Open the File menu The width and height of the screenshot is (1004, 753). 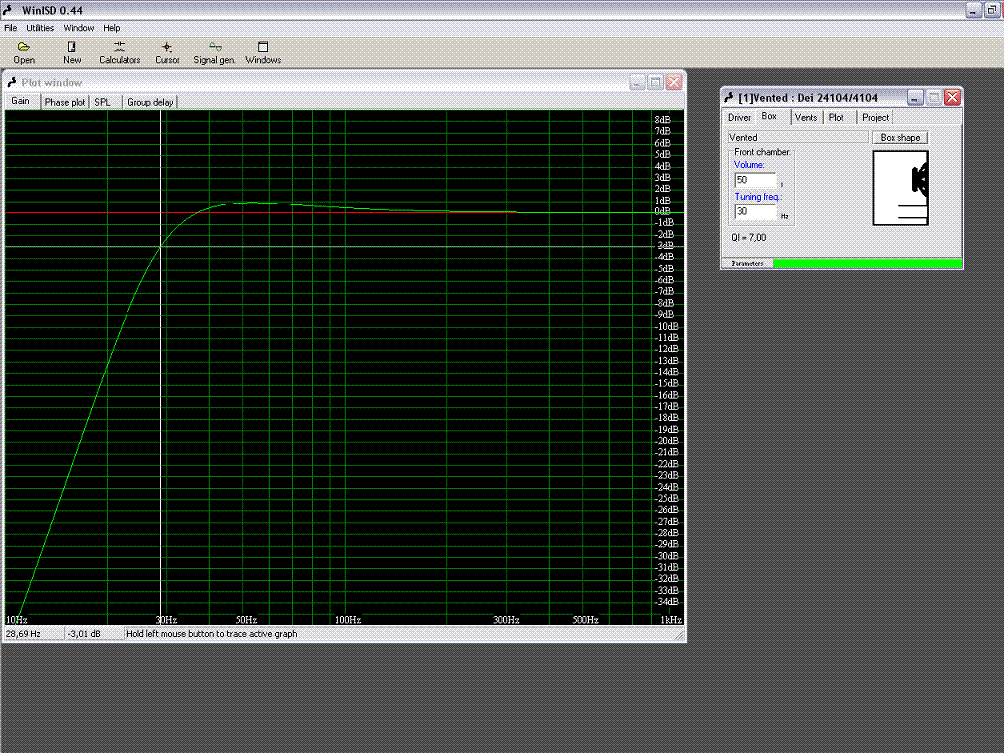point(11,28)
